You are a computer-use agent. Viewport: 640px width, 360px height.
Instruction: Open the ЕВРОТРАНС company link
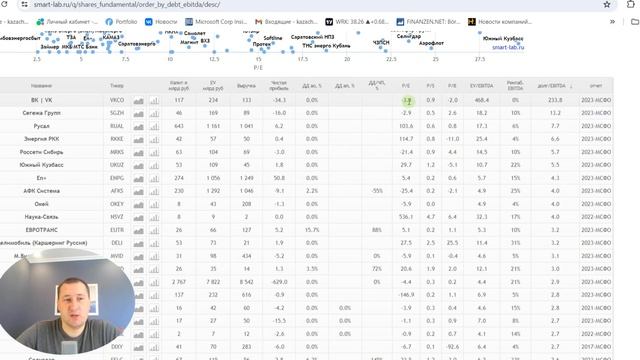(41, 230)
